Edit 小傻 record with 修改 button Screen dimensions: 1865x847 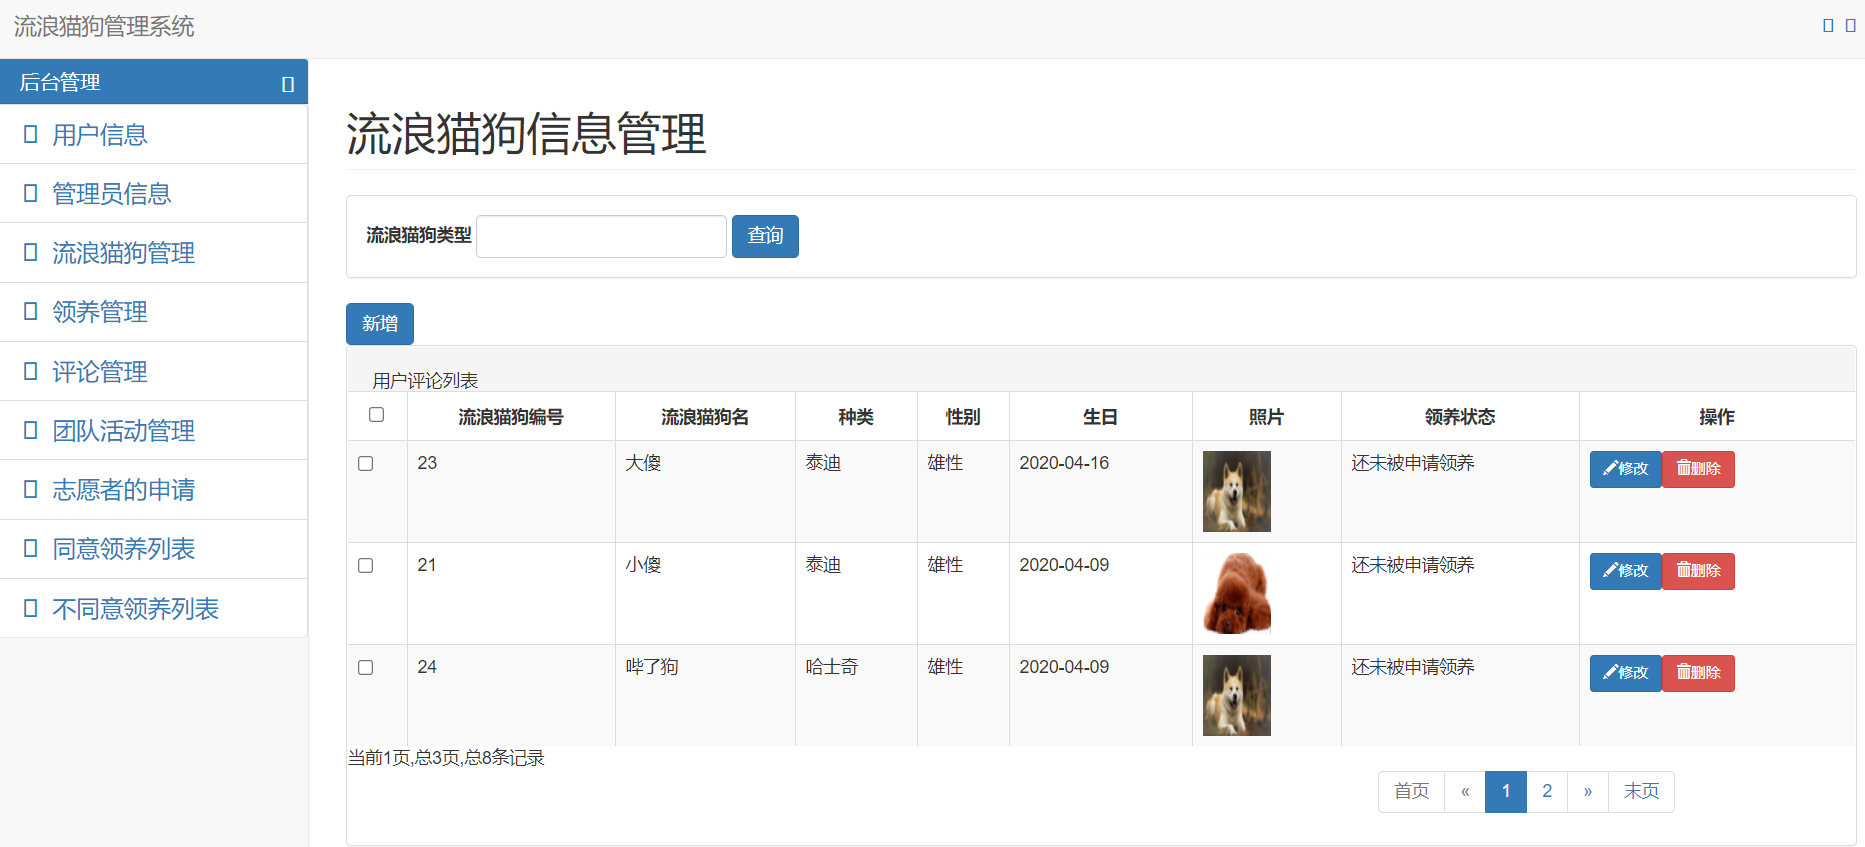coord(1626,571)
